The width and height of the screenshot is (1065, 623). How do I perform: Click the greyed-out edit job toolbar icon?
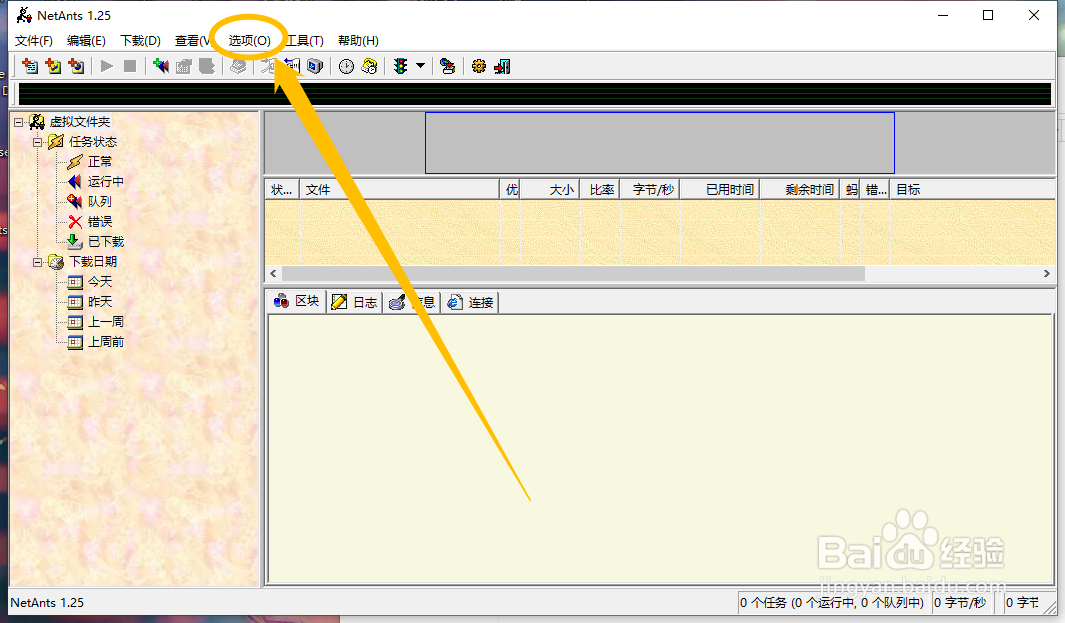[x=184, y=66]
